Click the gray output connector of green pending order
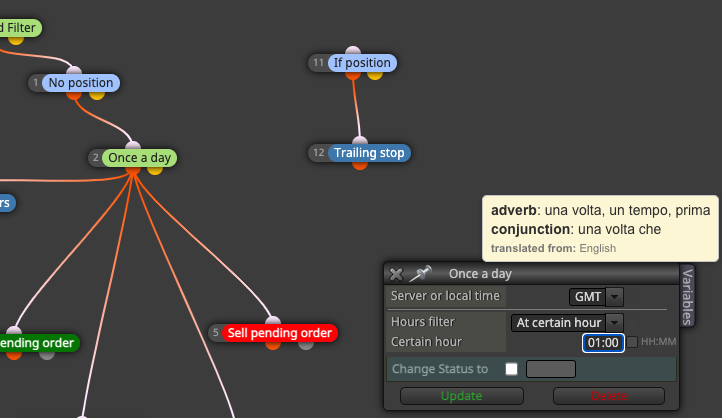This screenshot has width=722, height=418. (x=47, y=354)
